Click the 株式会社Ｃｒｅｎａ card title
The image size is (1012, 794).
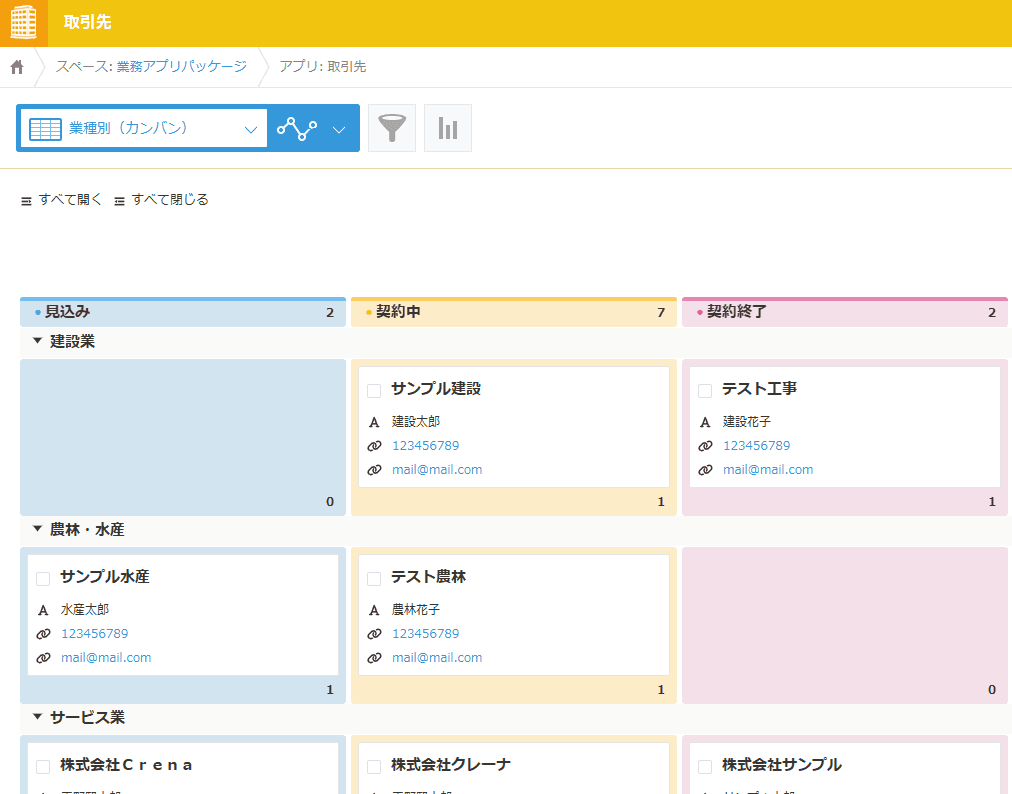coord(126,765)
